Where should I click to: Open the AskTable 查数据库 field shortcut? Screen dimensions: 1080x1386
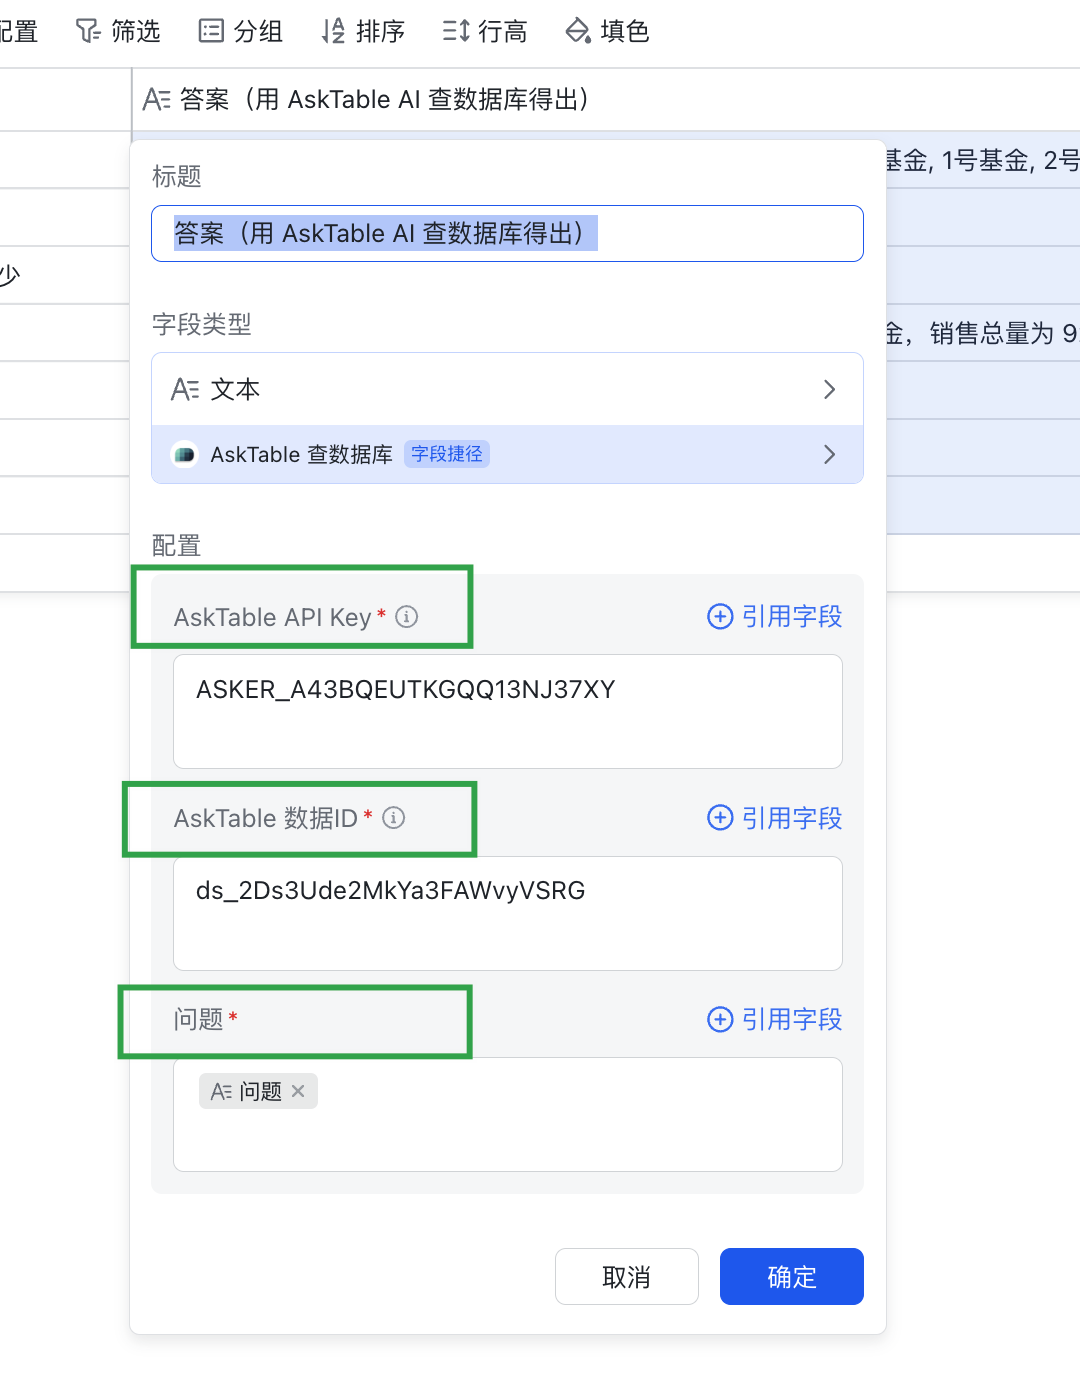[x=507, y=454]
